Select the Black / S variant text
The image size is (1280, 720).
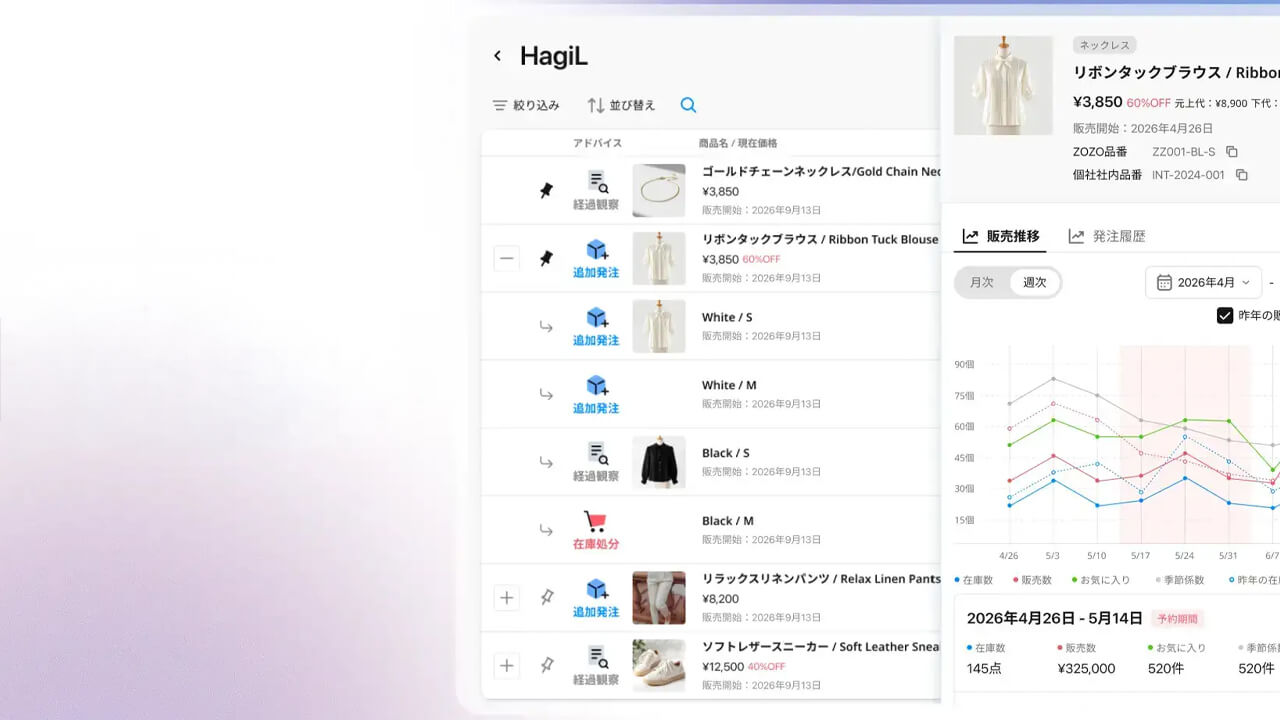726,454
